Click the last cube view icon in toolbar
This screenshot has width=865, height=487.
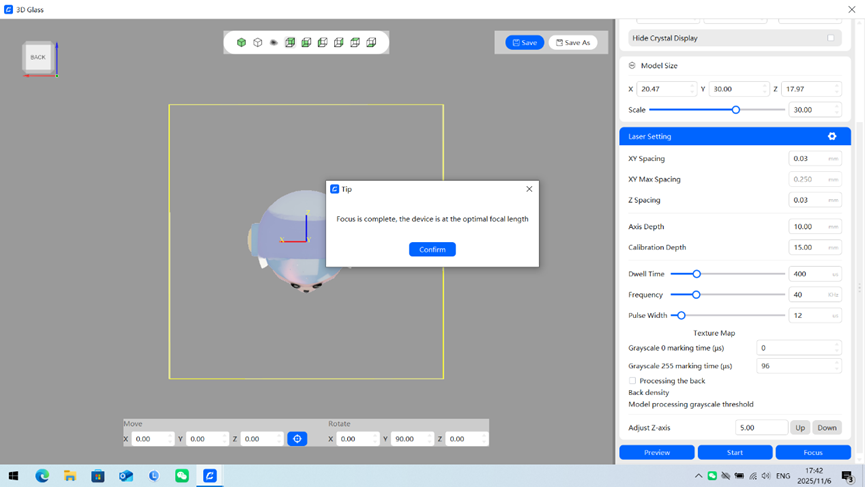tap(371, 43)
